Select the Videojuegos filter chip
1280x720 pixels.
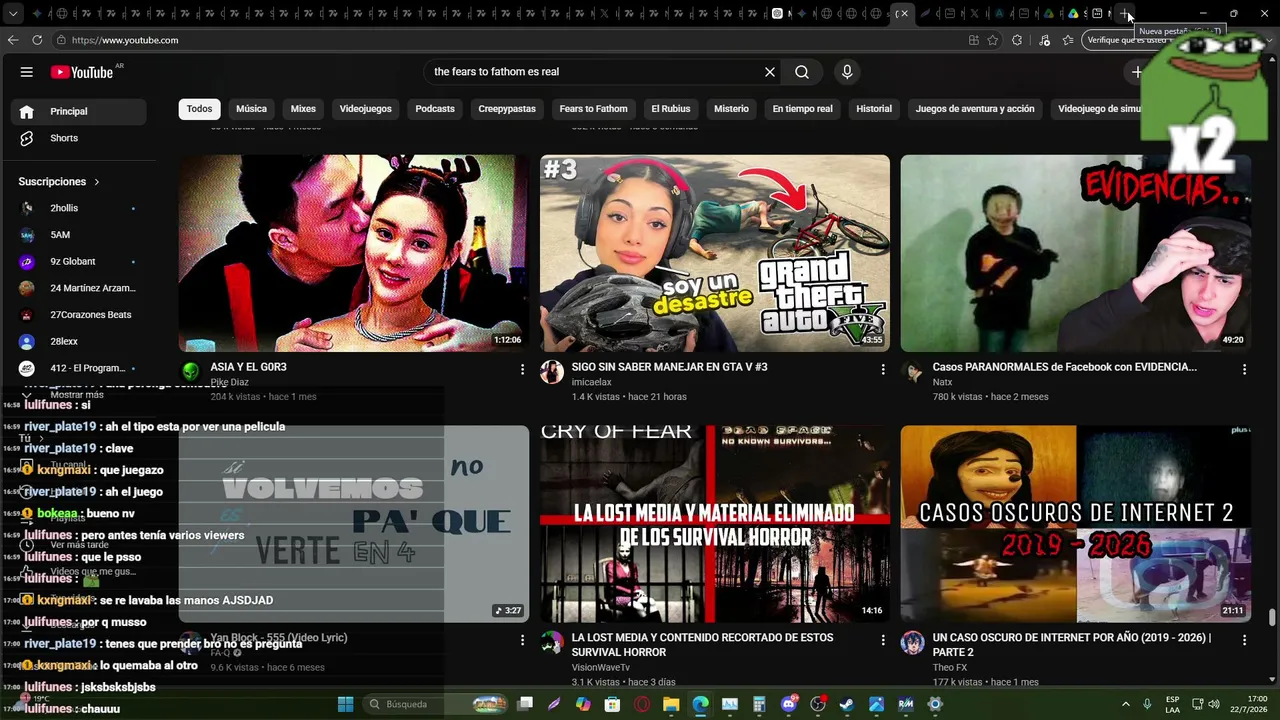365,109
